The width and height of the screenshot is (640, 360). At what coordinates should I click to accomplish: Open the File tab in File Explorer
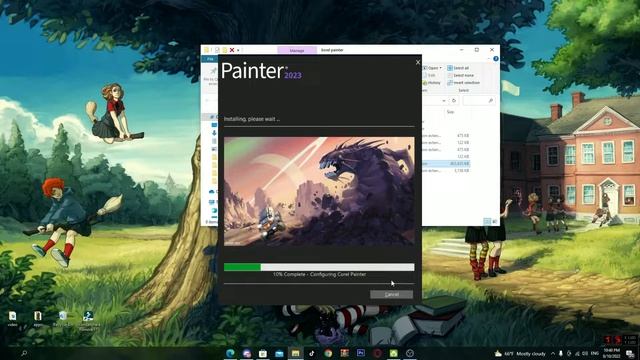click(210, 59)
